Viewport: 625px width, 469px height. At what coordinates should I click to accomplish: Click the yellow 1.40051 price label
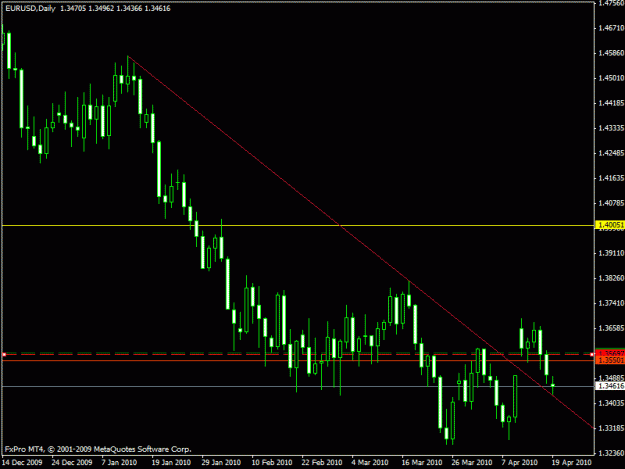[609, 225]
